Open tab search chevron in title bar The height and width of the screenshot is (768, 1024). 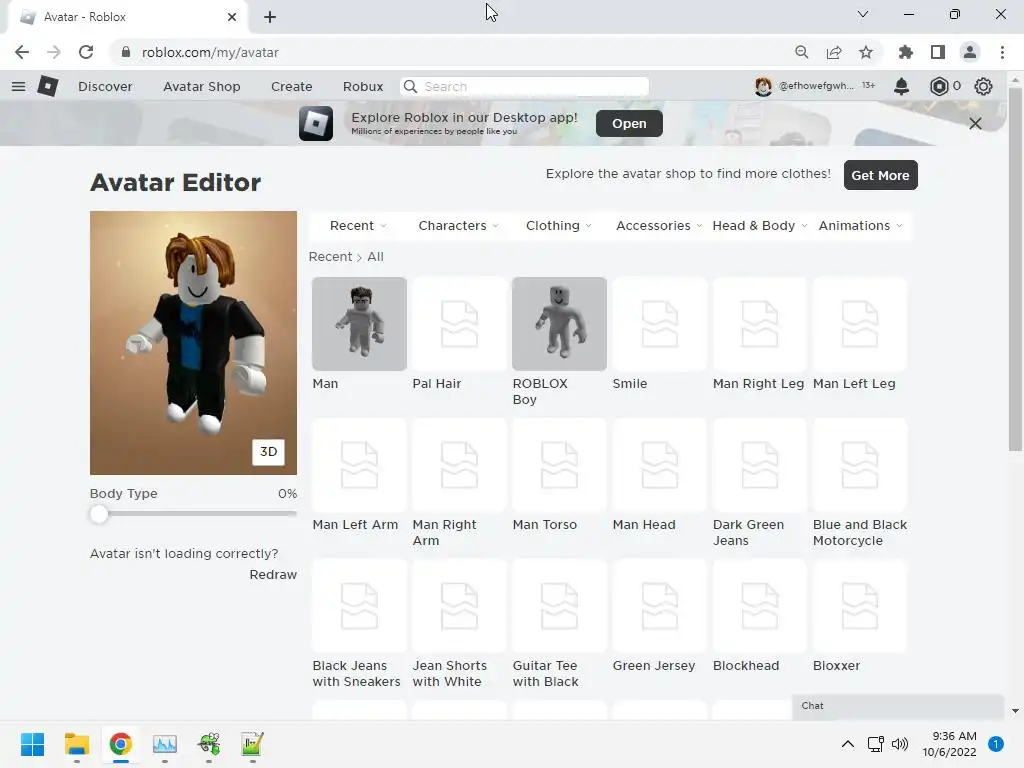863,14
